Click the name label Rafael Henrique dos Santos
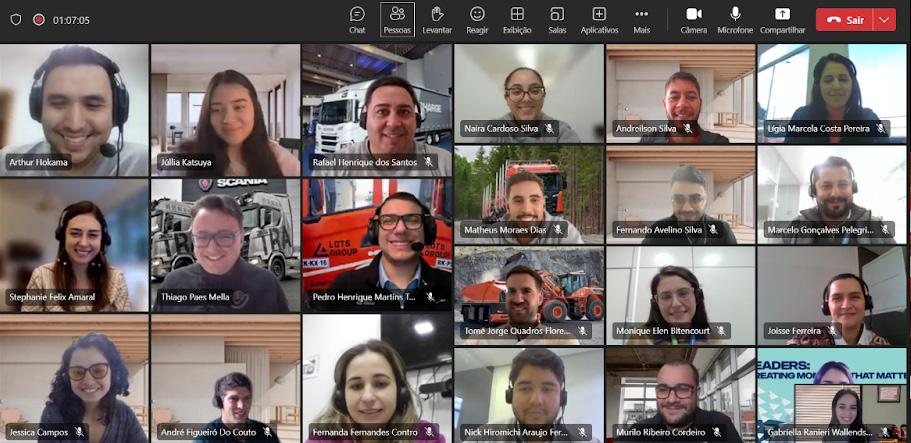Screen dimensions: 911x443 click(x=365, y=162)
